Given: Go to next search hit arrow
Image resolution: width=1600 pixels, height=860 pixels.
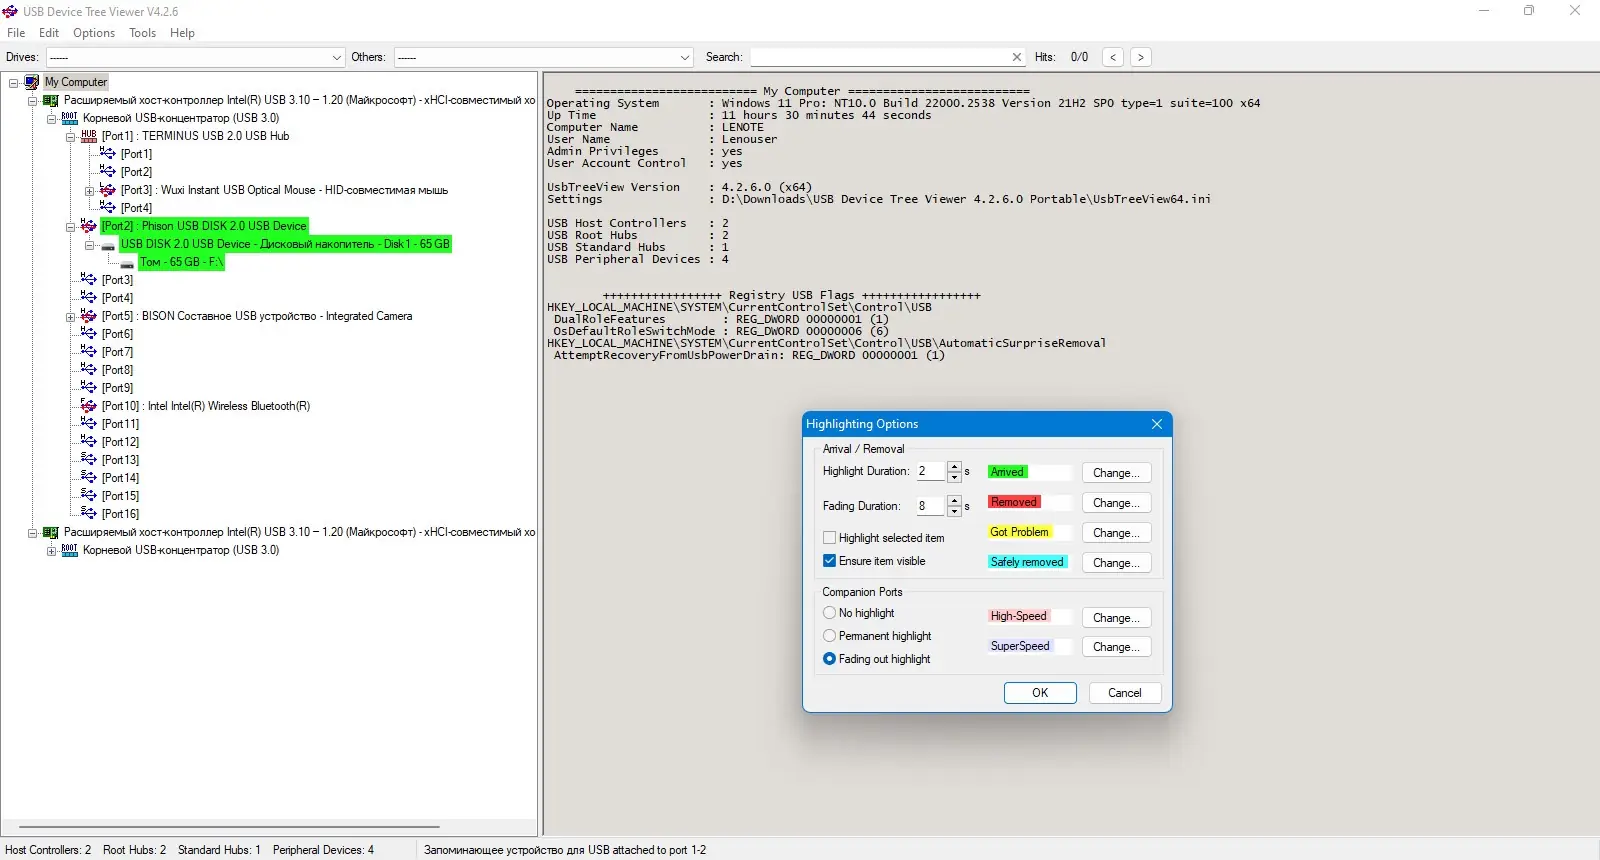Looking at the screenshot, I should click(1141, 57).
